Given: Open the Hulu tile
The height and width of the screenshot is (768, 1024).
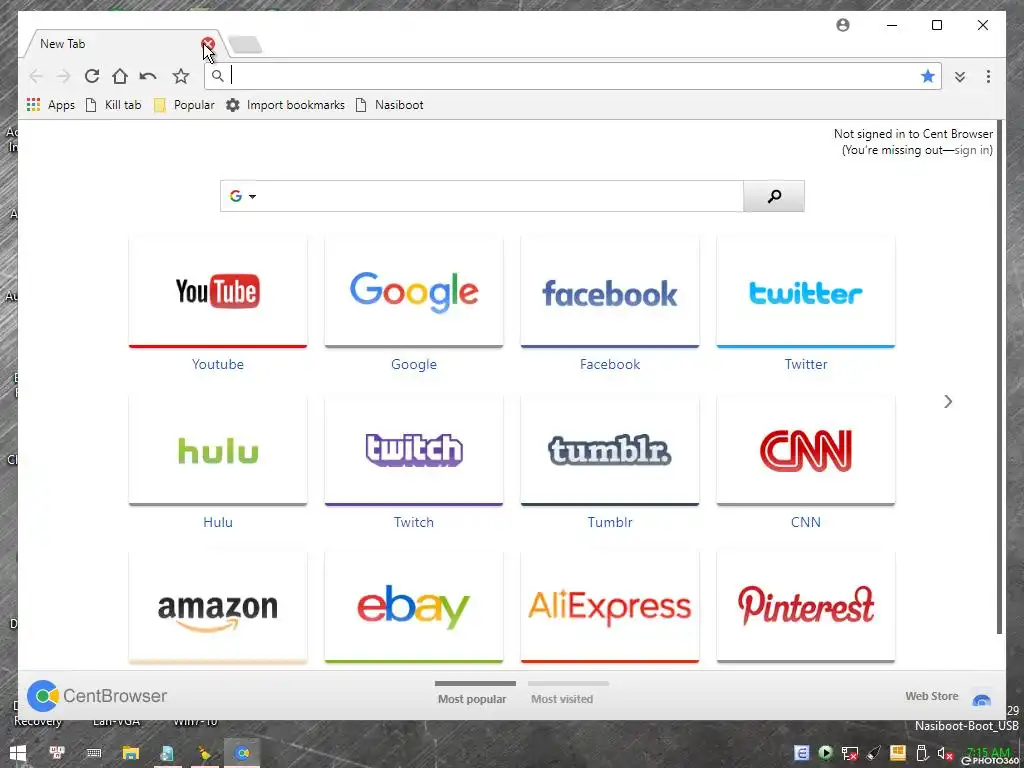Looking at the screenshot, I should [218, 450].
